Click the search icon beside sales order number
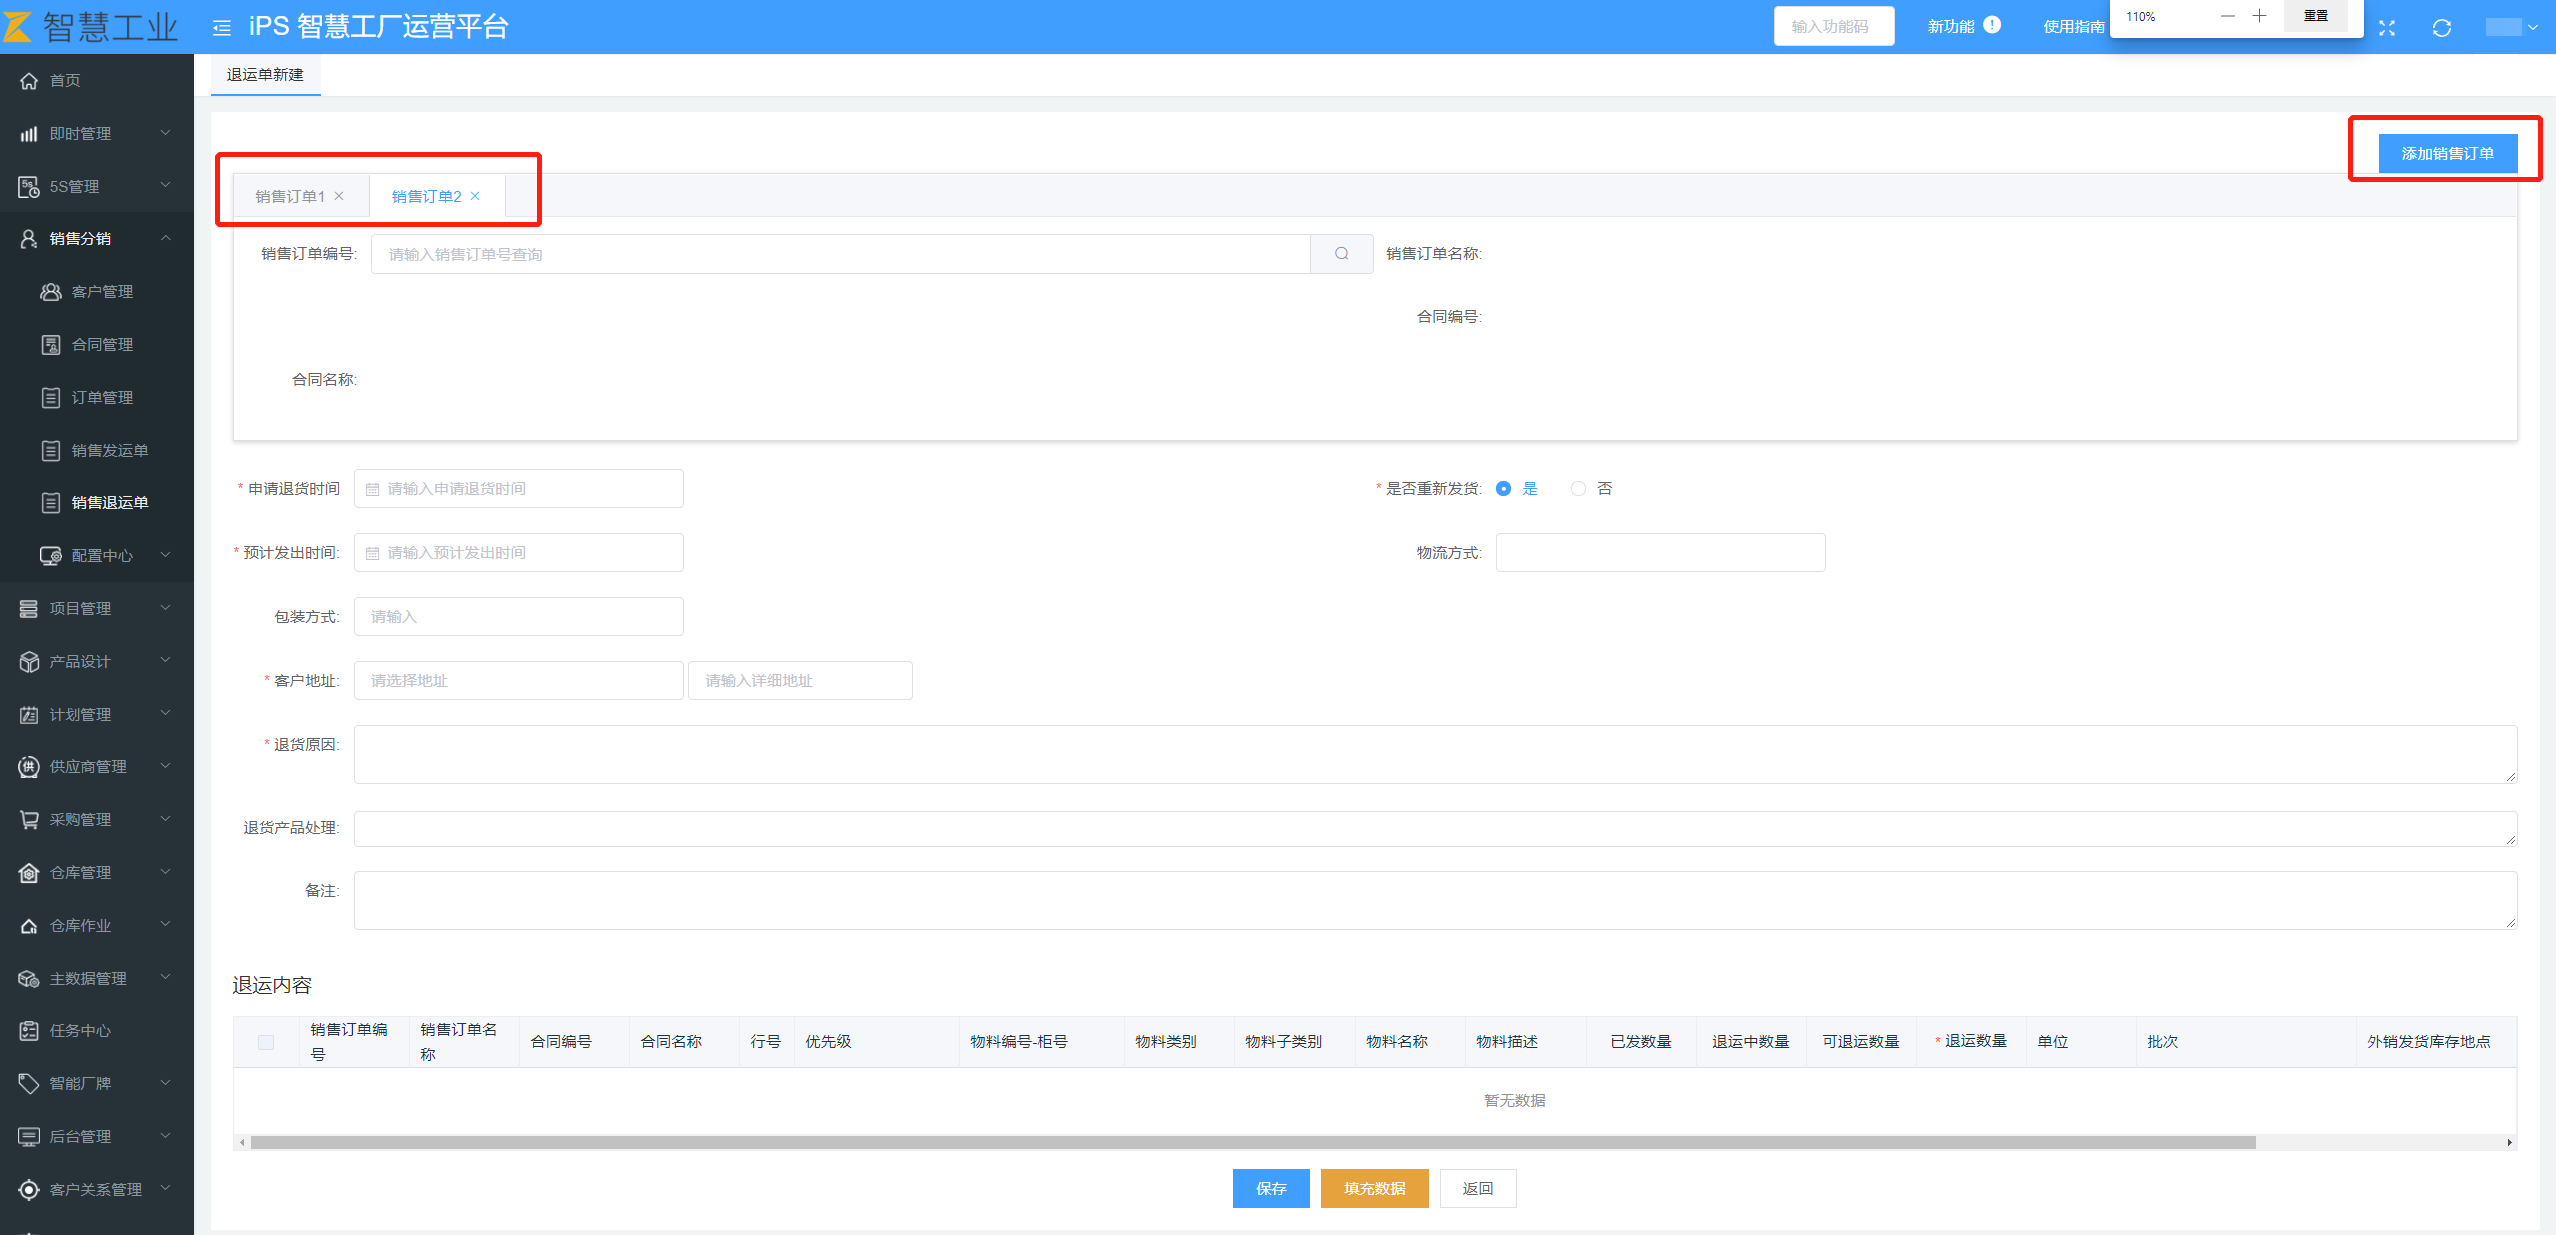Image resolution: width=2556 pixels, height=1235 pixels. pos(1341,254)
